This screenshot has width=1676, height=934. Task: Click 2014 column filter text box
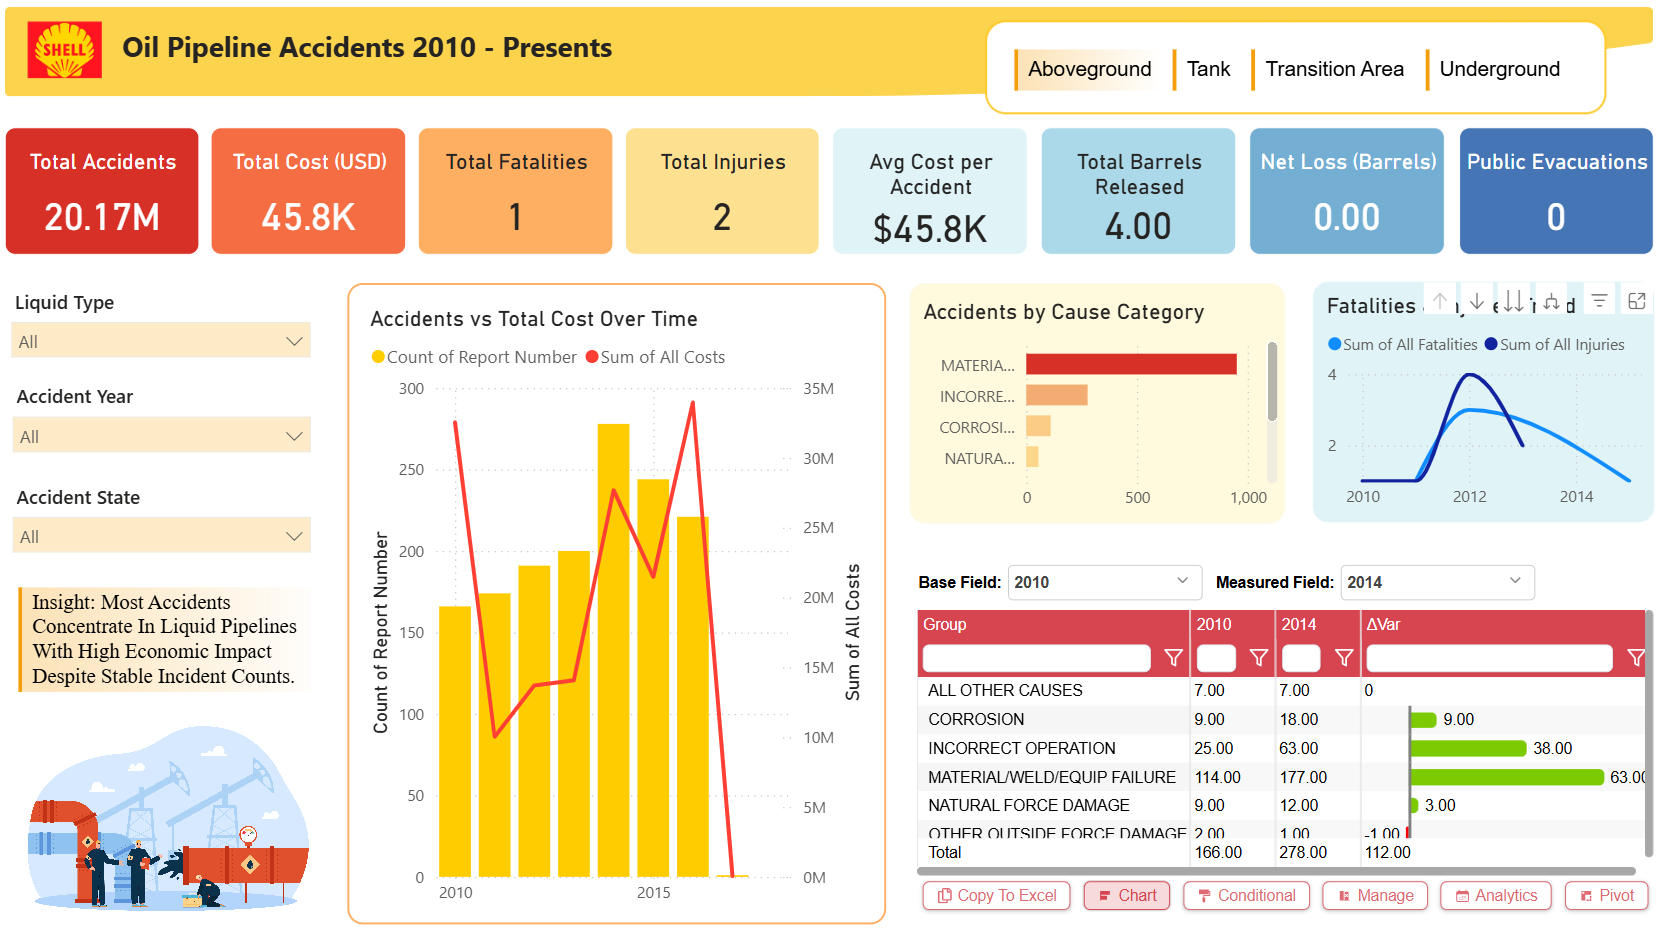tap(1301, 658)
